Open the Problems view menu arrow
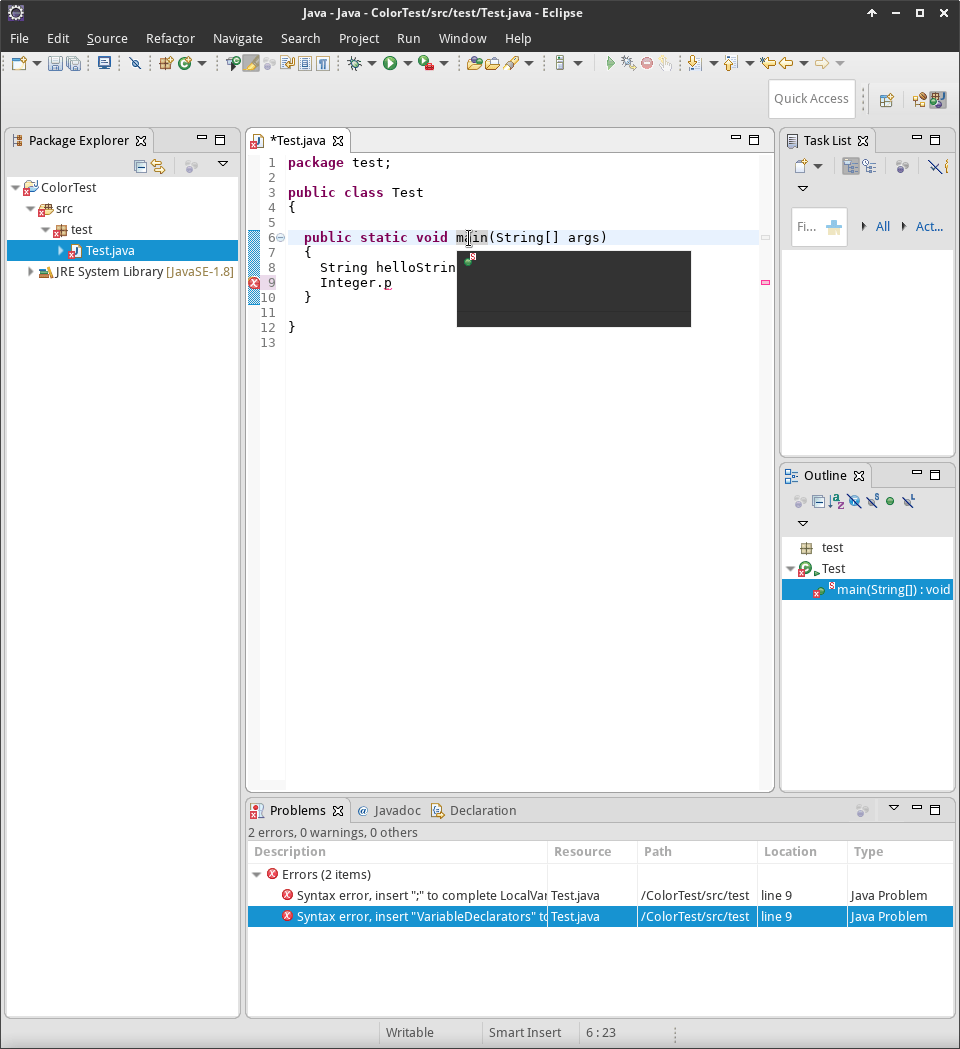The image size is (960, 1049). click(894, 808)
